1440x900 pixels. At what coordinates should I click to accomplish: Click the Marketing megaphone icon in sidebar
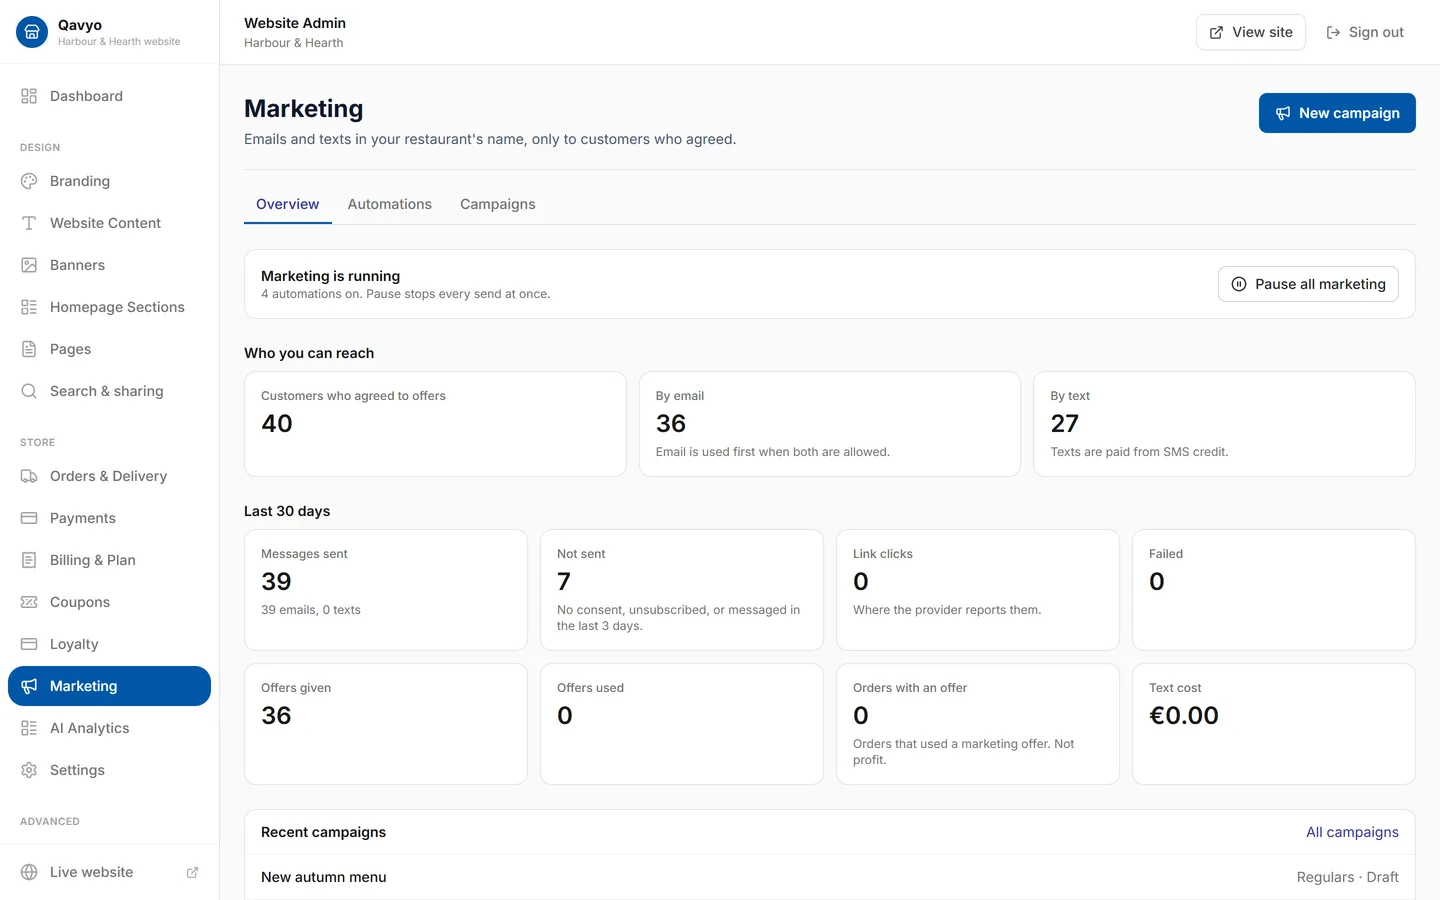click(29, 686)
